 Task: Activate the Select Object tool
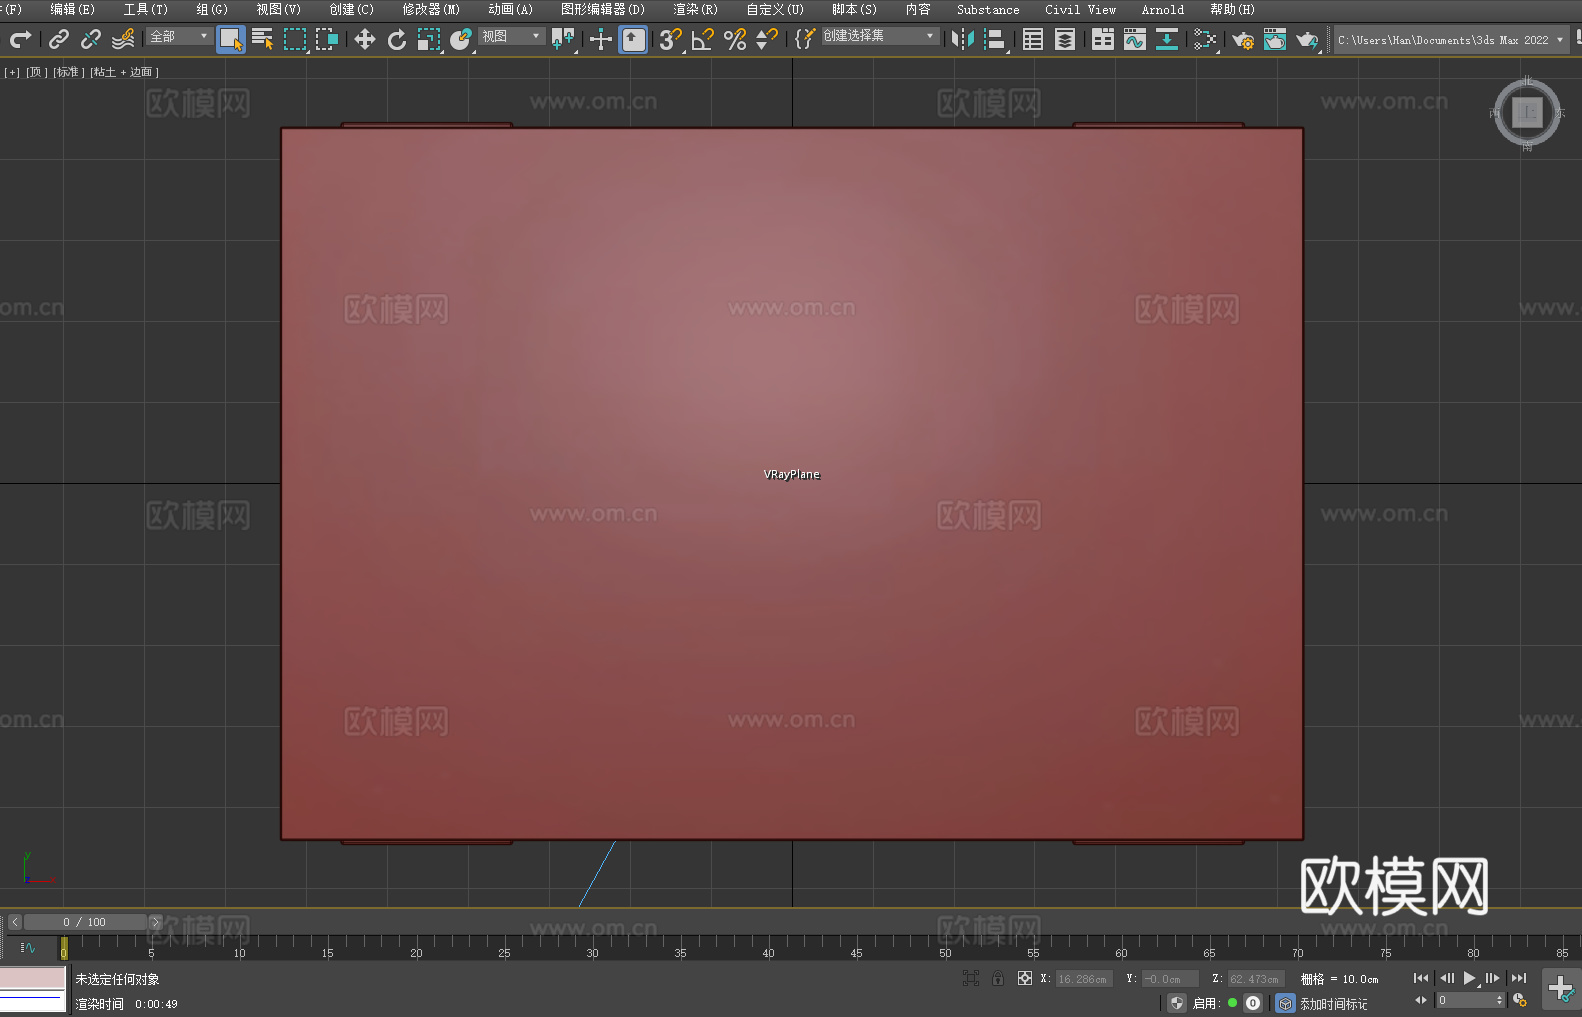pos(231,40)
